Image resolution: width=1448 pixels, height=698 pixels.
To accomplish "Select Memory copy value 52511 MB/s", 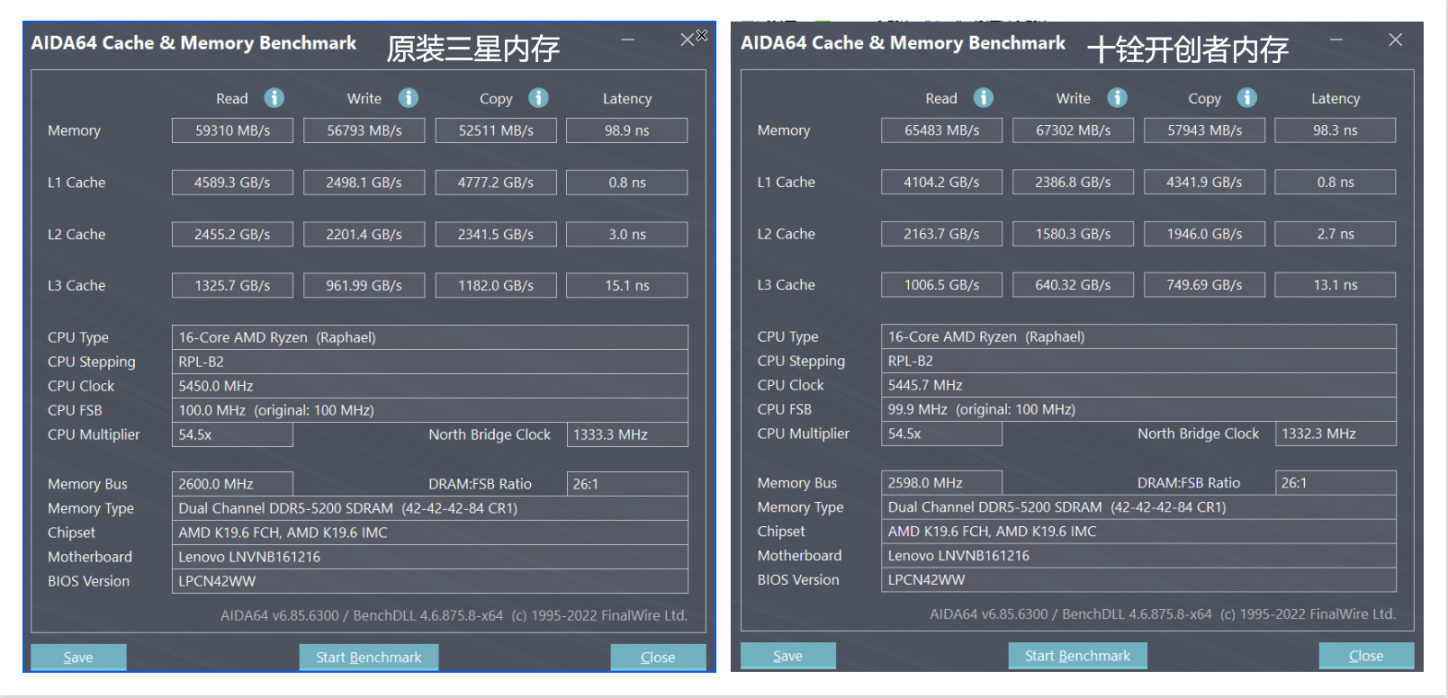I will point(496,130).
